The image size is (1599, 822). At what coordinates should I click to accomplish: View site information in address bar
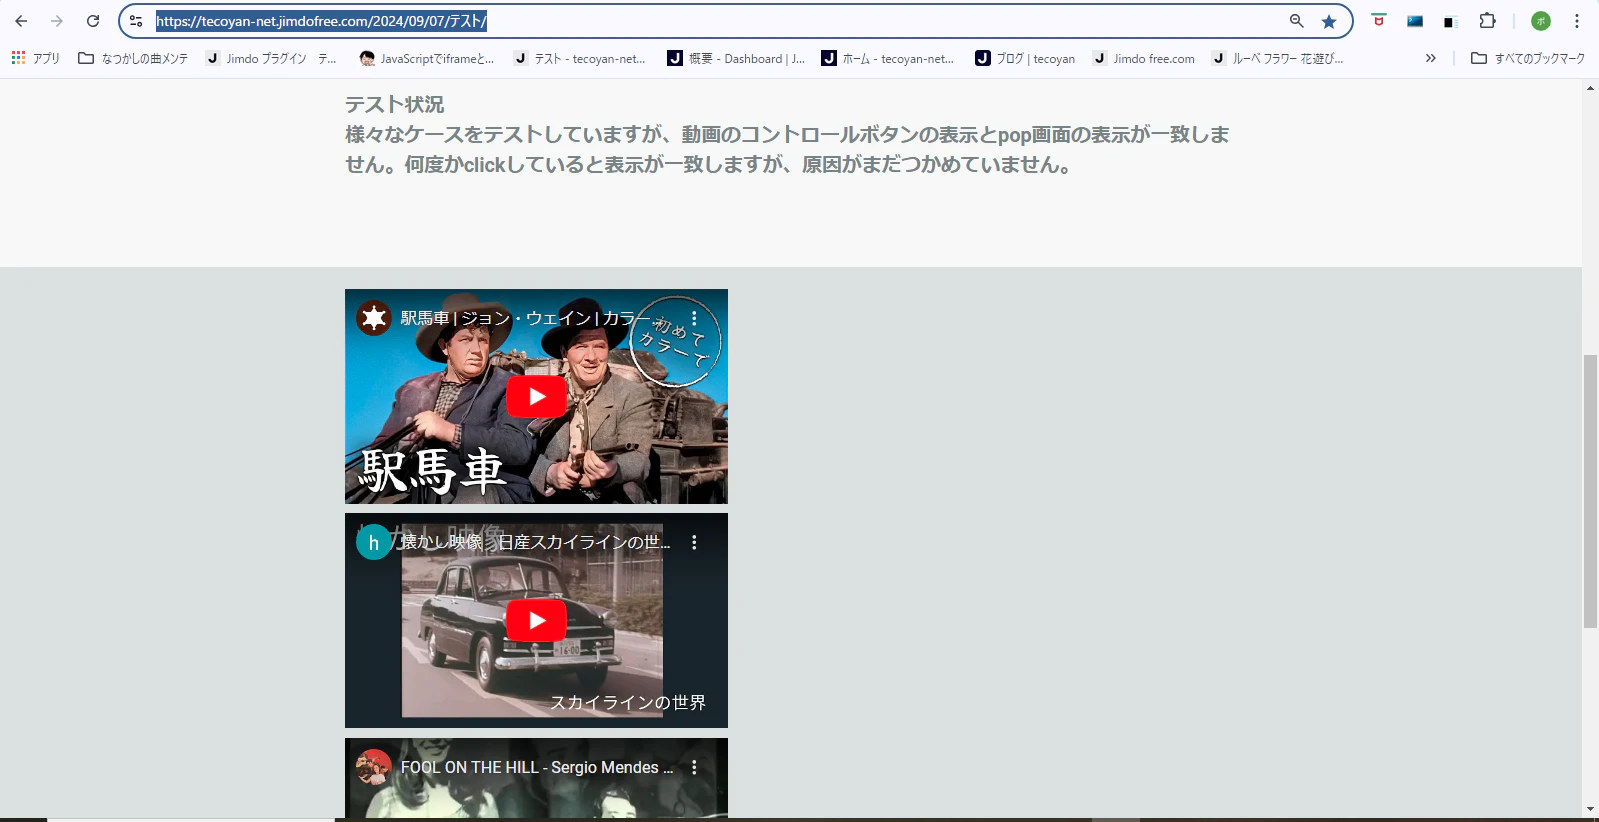(136, 21)
